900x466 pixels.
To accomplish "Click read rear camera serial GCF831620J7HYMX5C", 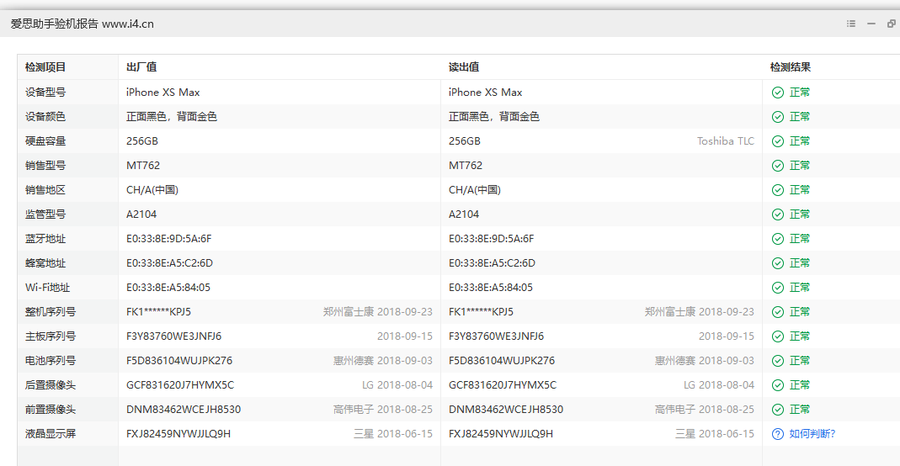I will click(502, 385).
